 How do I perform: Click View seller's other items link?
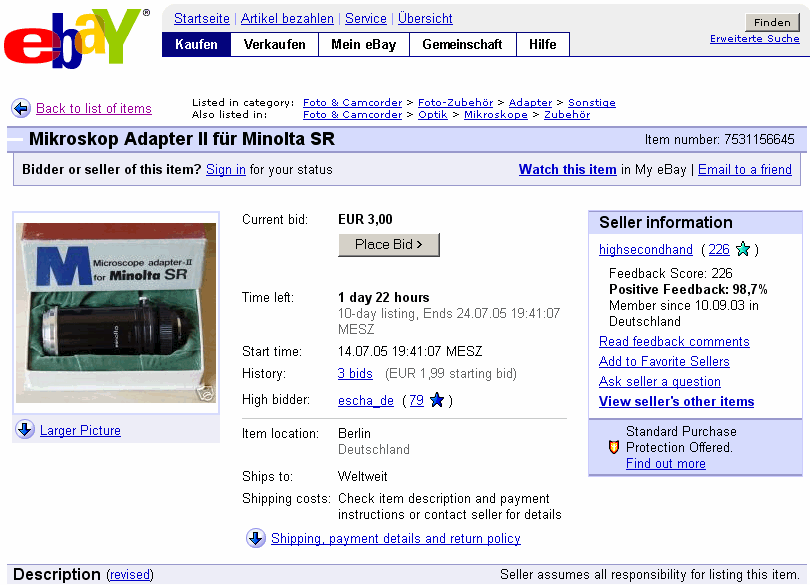click(677, 402)
